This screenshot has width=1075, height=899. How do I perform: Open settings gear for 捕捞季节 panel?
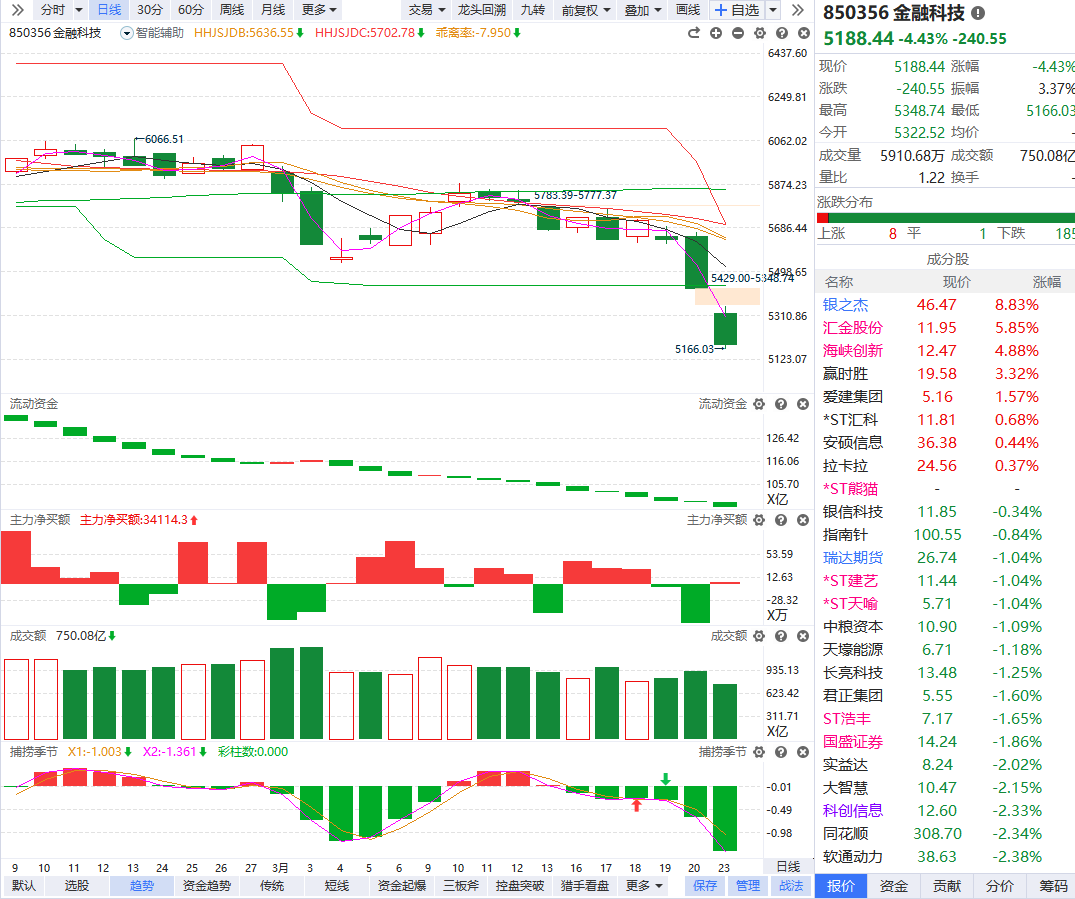[759, 752]
